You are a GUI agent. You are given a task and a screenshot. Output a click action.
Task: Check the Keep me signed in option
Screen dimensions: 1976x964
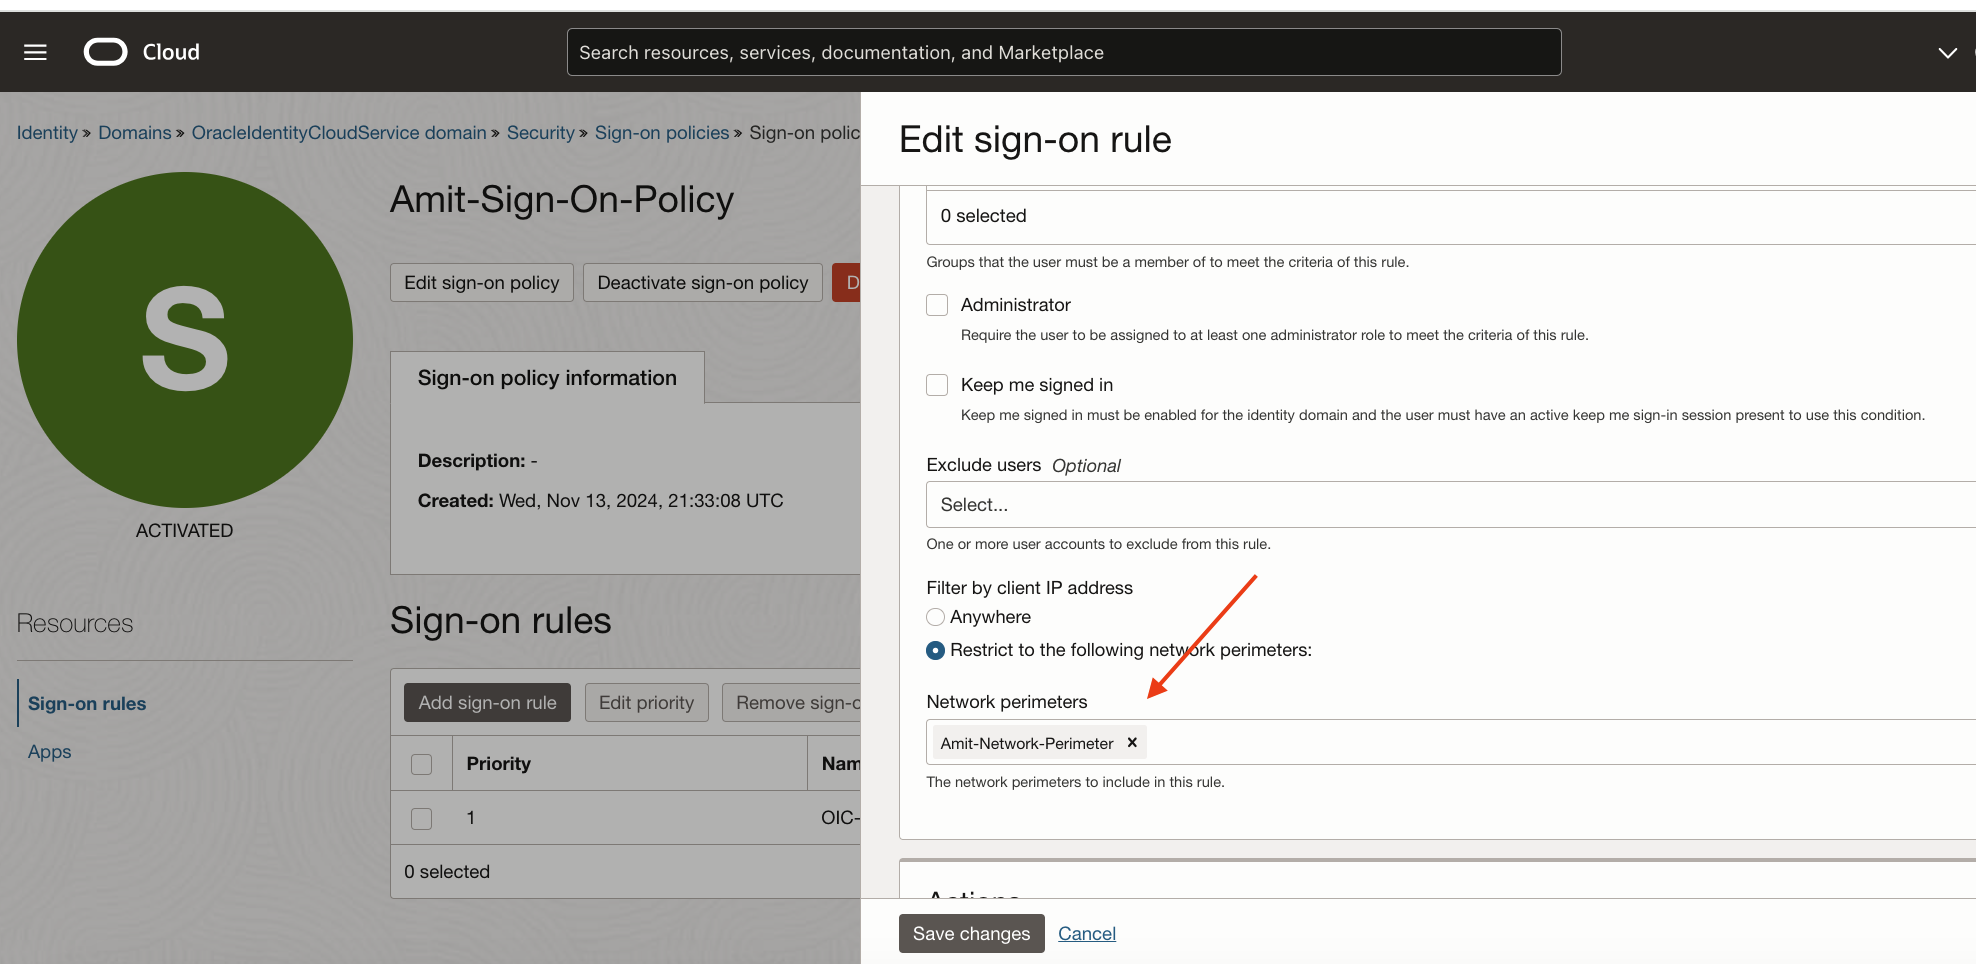coord(936,384)
